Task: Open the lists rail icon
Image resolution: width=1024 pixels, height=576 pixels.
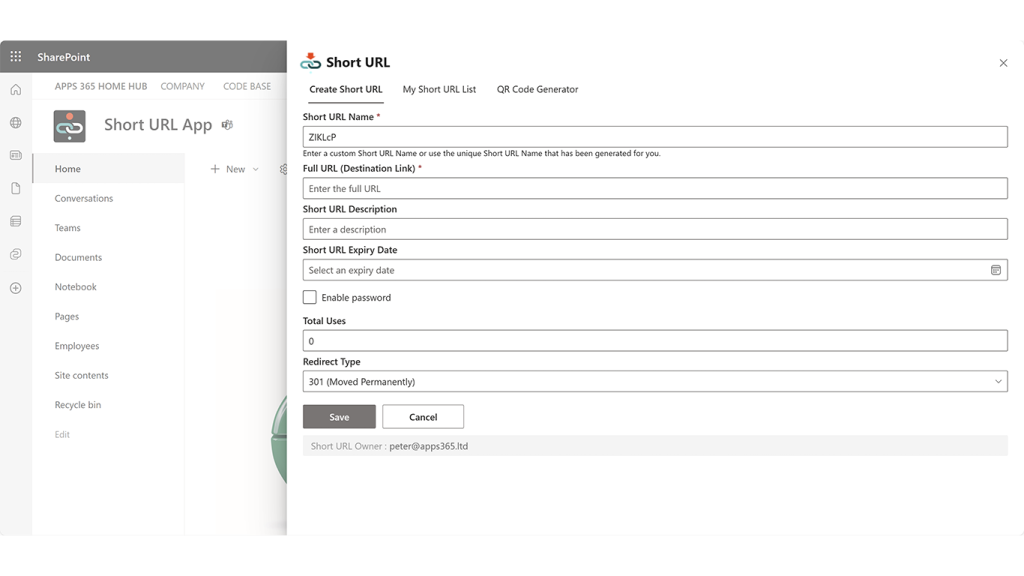Action: pyautogui.click(x=16, y=221)
